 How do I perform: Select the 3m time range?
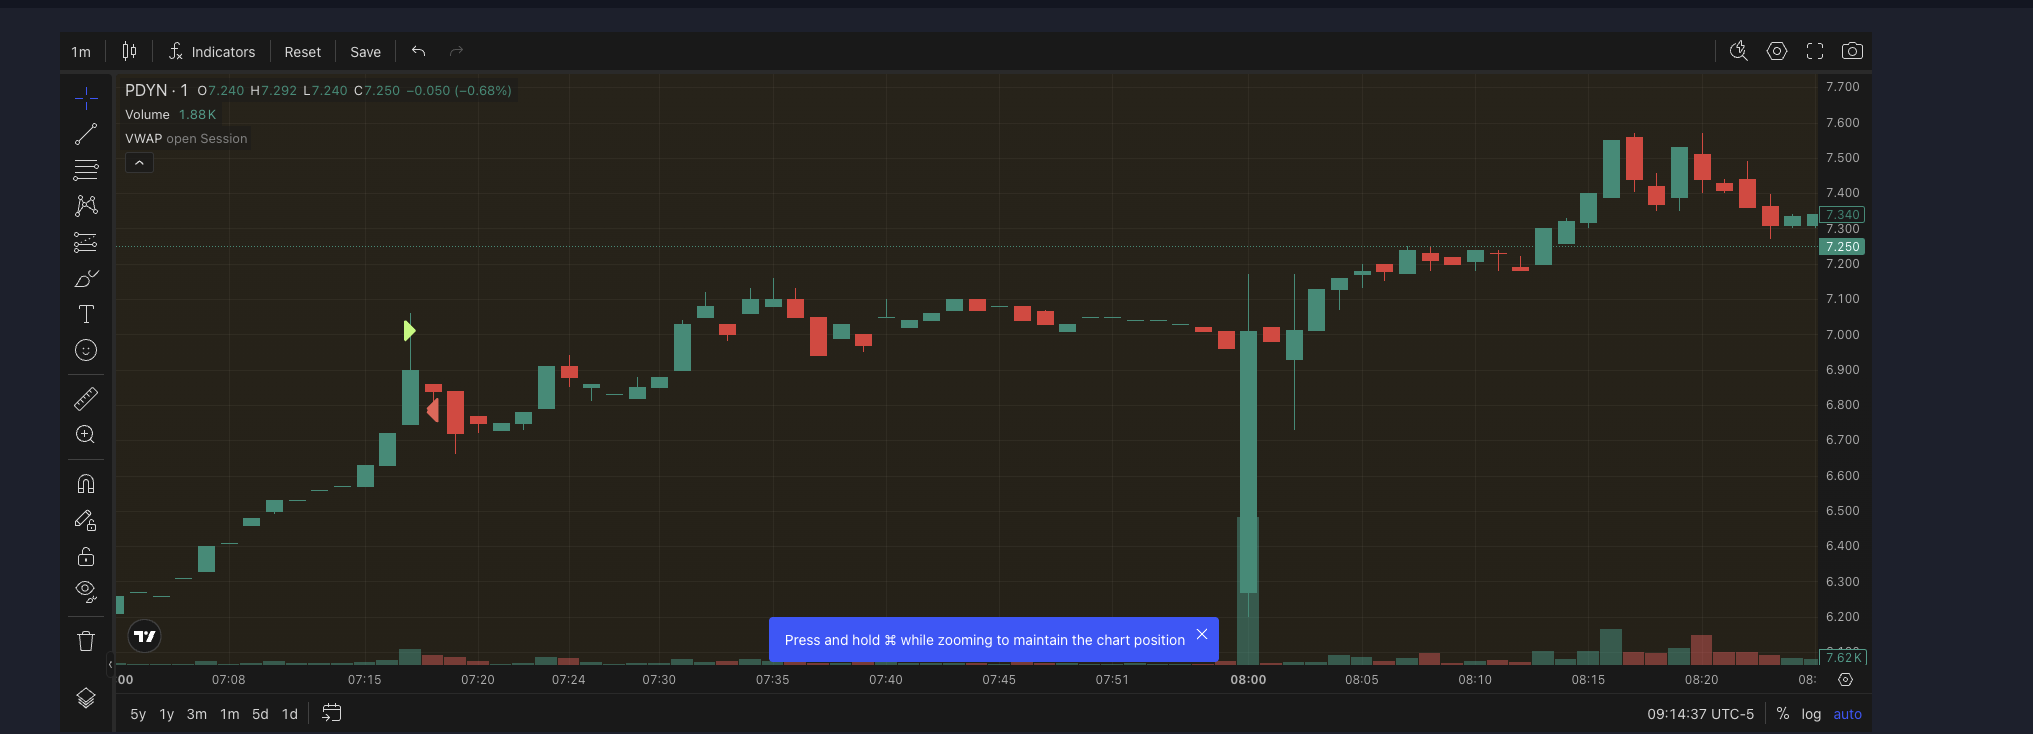click(x=197, y=714)
